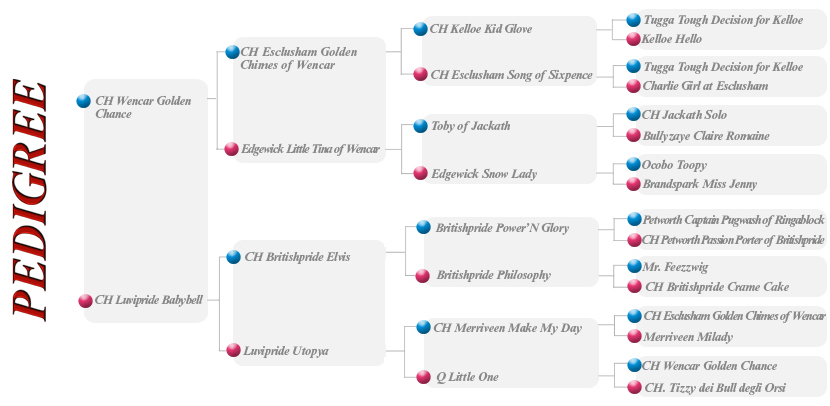Image resolution: width=830 pixels, height=406 pixels.
Task: Open Britishpride Power'N Glory entry
Action: [502, 228]
